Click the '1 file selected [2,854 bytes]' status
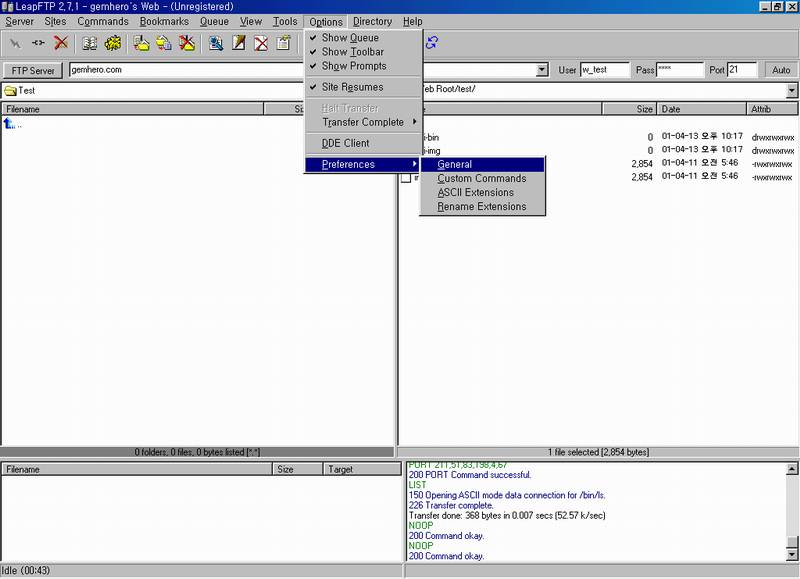 [x=598, y=452]
